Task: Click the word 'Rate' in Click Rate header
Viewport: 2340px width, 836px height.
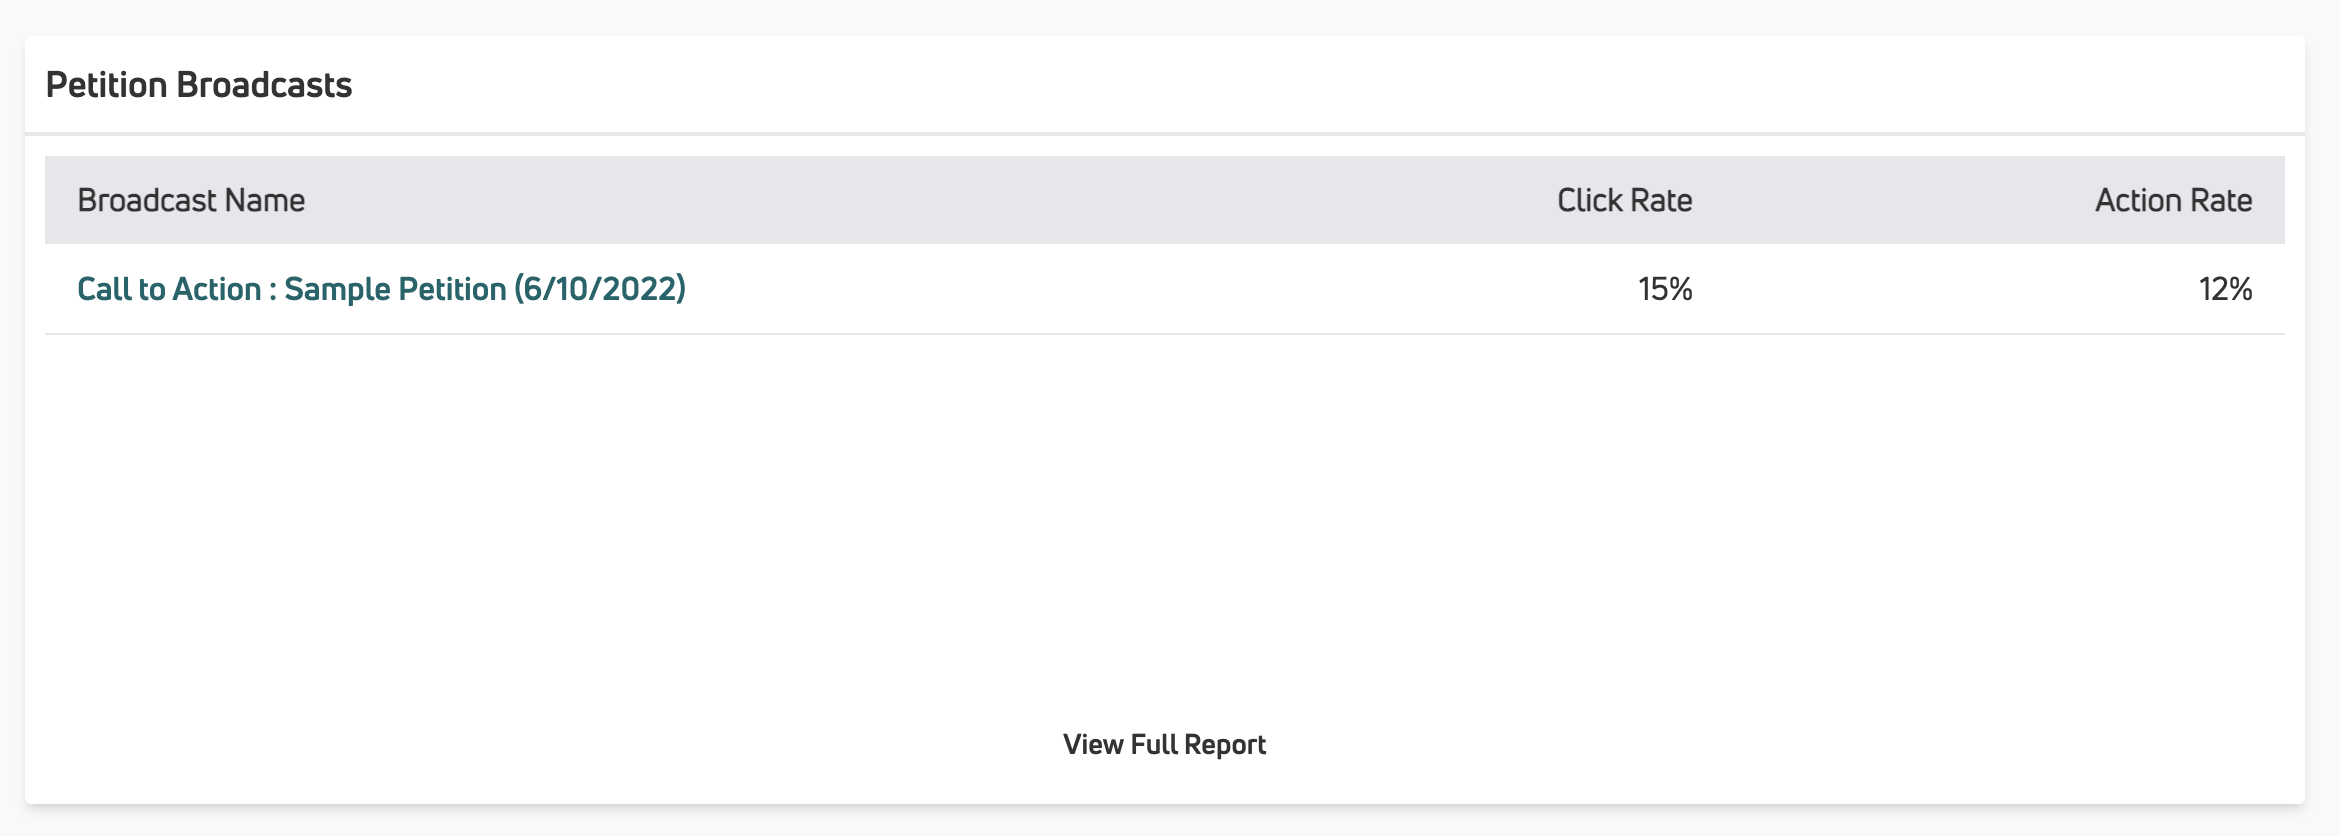Action: click(x=1661, y=201)
